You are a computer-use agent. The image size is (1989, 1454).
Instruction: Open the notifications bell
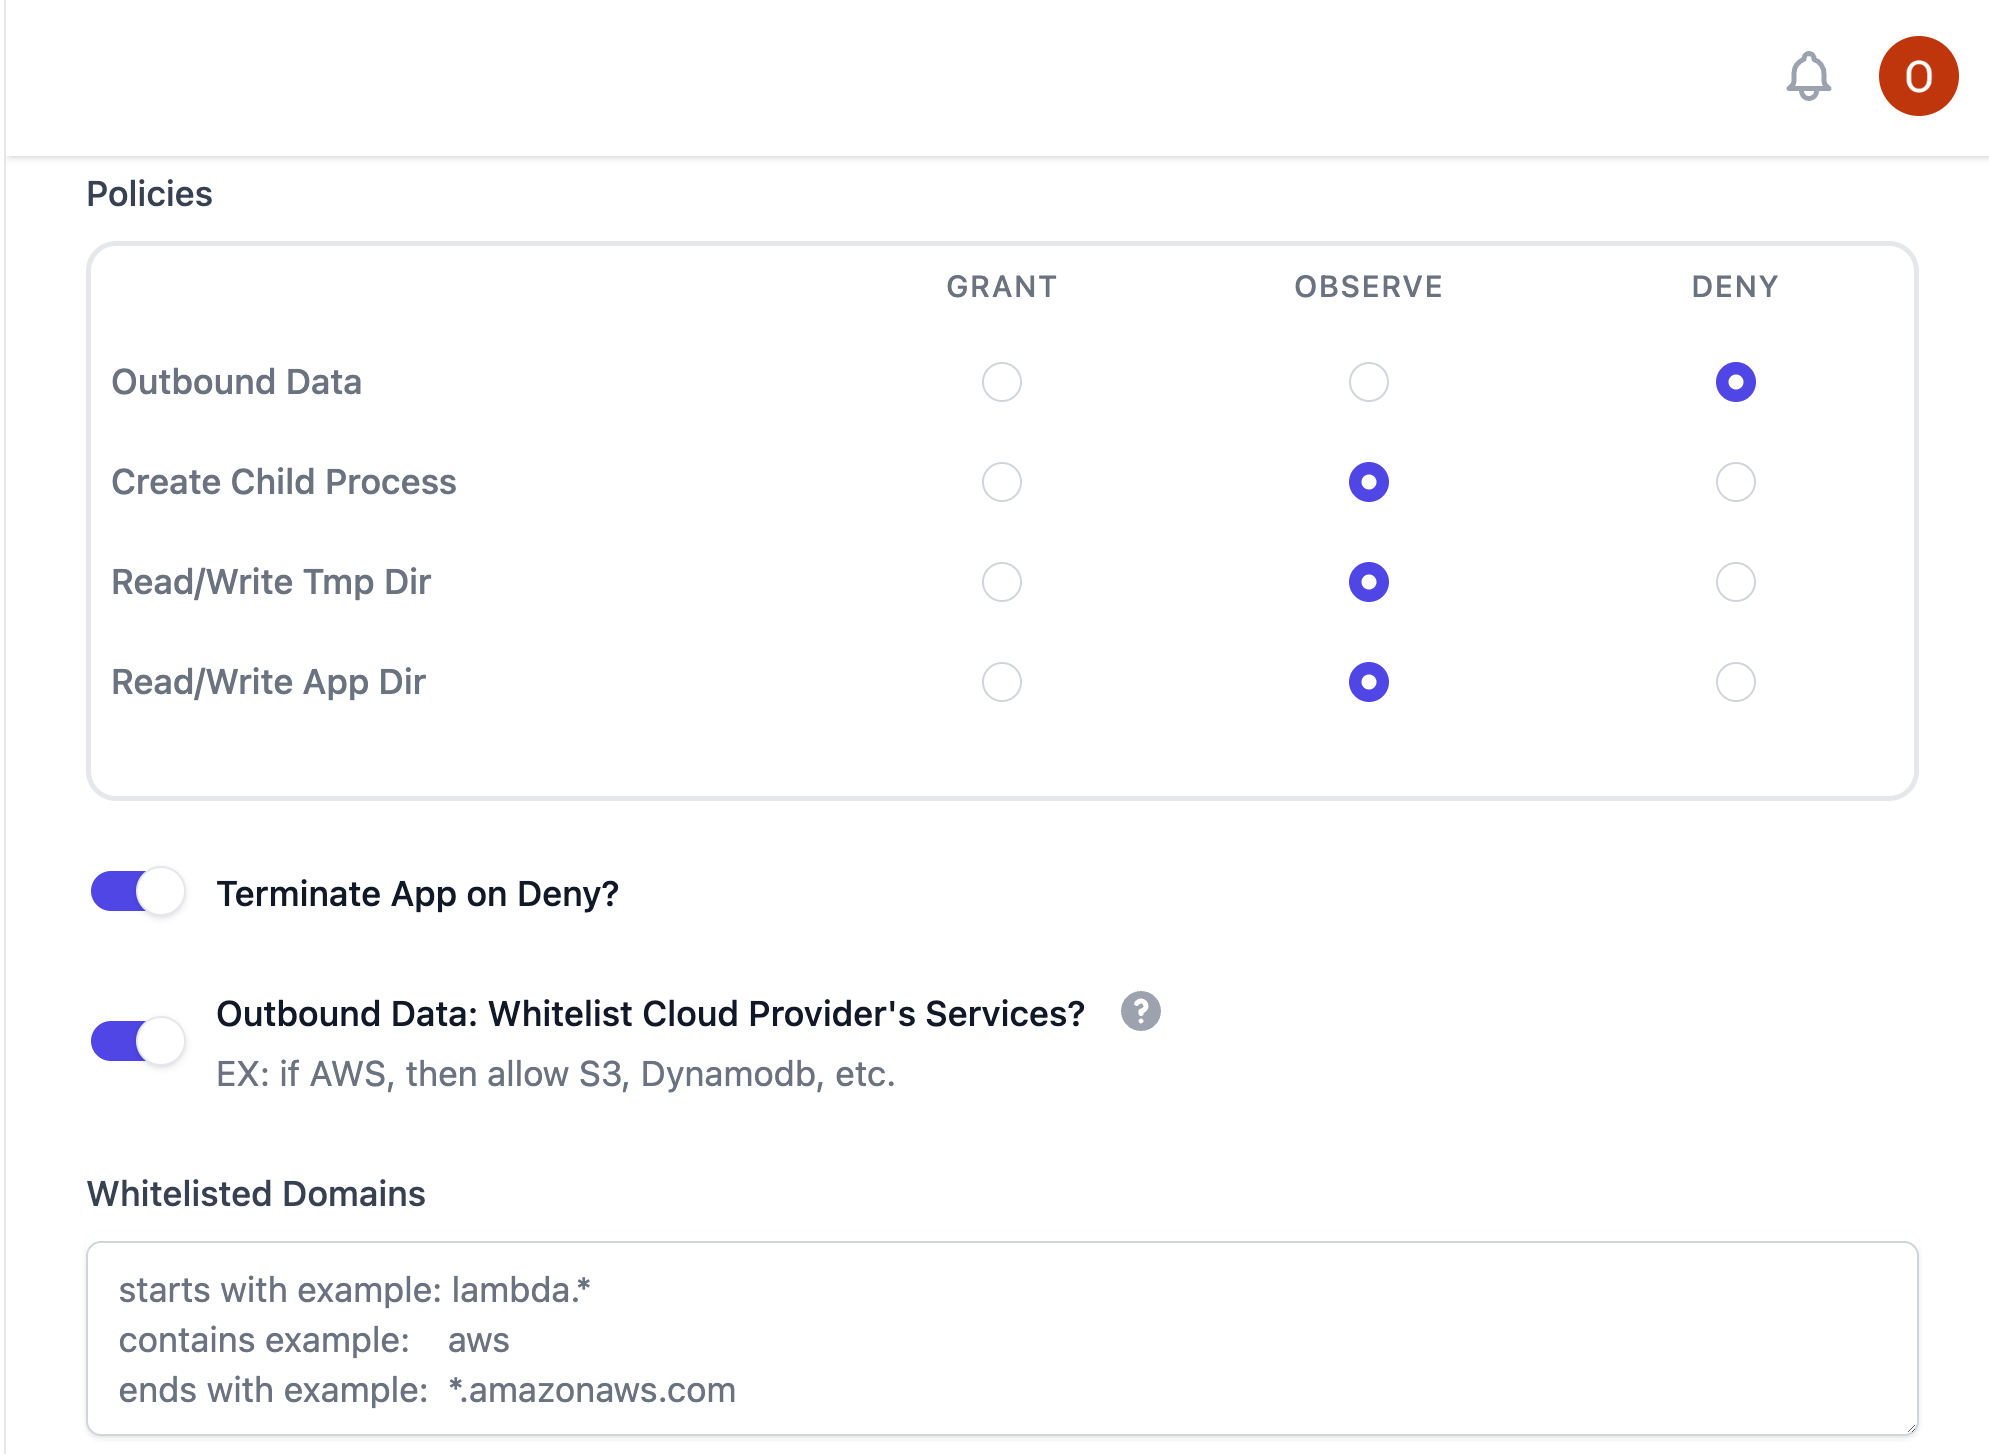point(1808,76)
